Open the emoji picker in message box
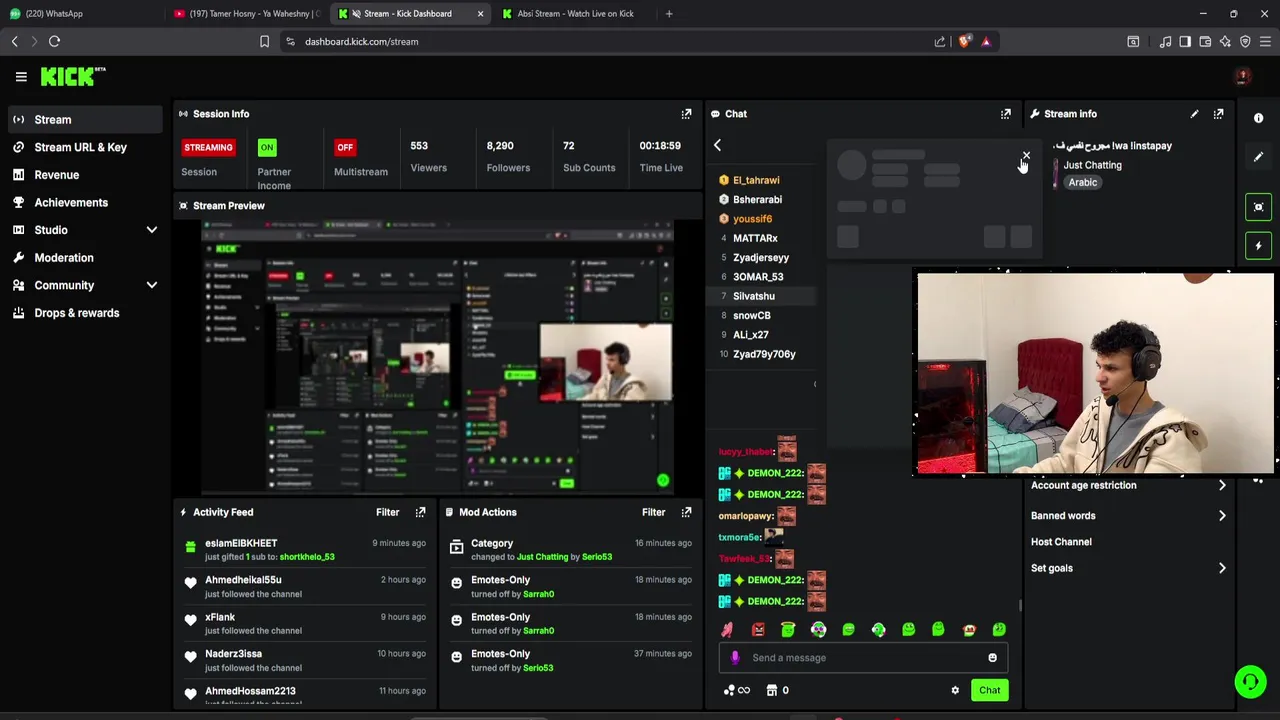Screen dimensions: 1280x720 pos(992,658)
